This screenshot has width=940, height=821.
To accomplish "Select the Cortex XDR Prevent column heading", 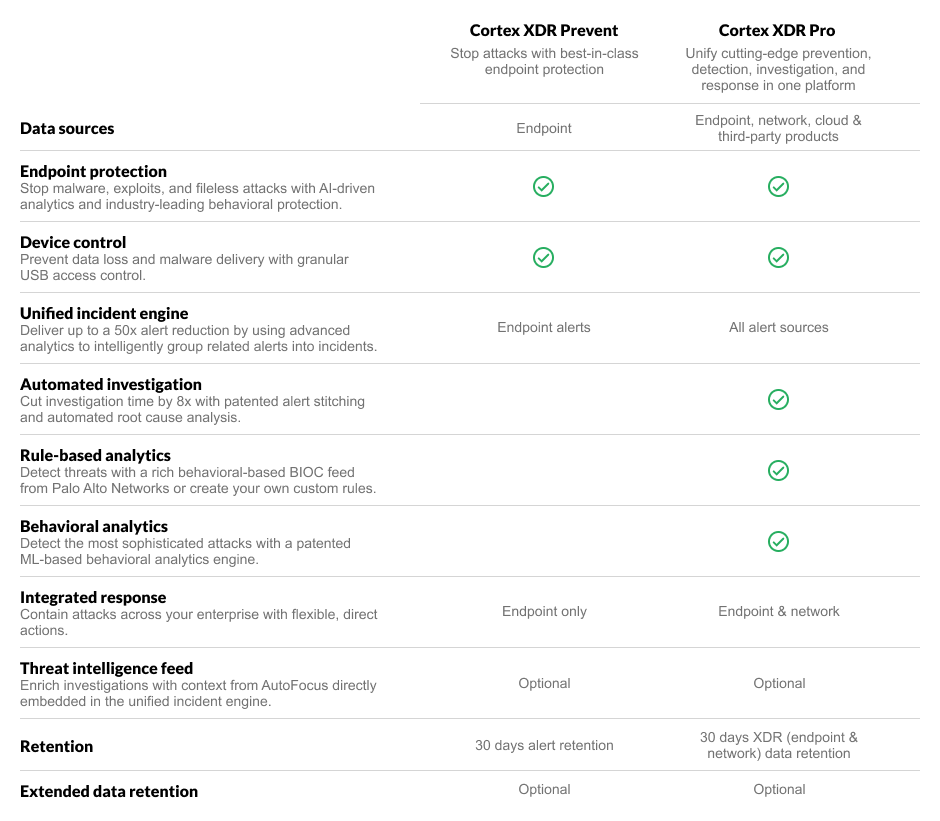I will [544, 31].
